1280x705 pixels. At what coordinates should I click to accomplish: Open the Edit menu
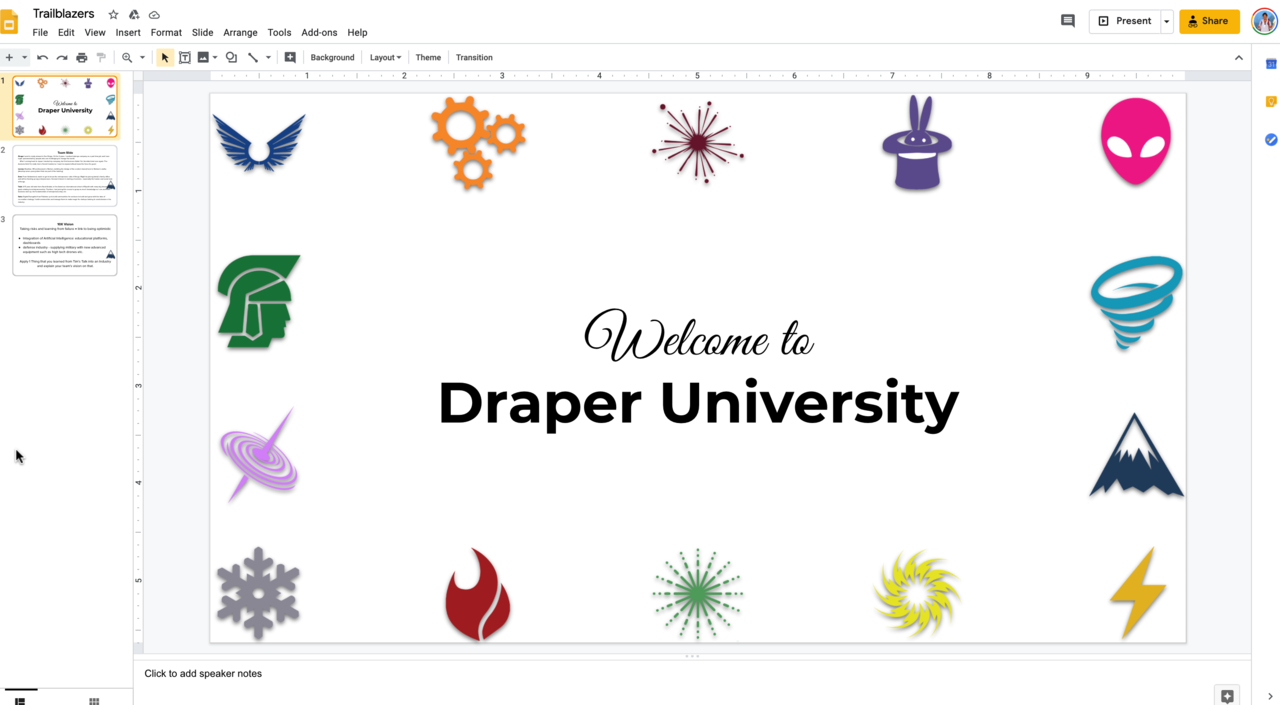(66, 33)
